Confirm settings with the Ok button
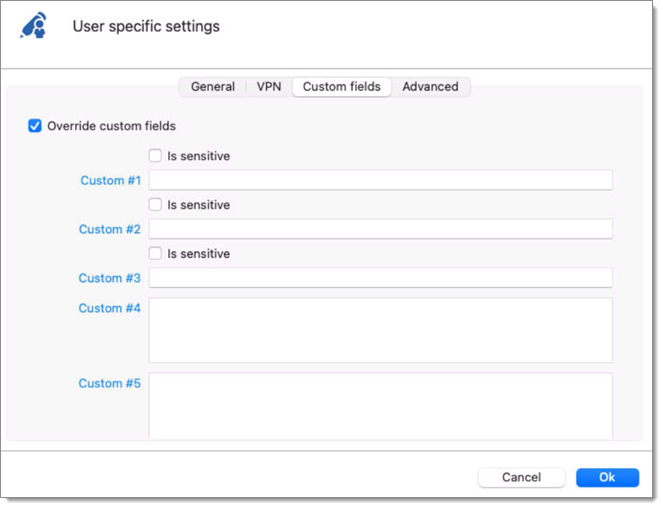 (x=607, y=478)
